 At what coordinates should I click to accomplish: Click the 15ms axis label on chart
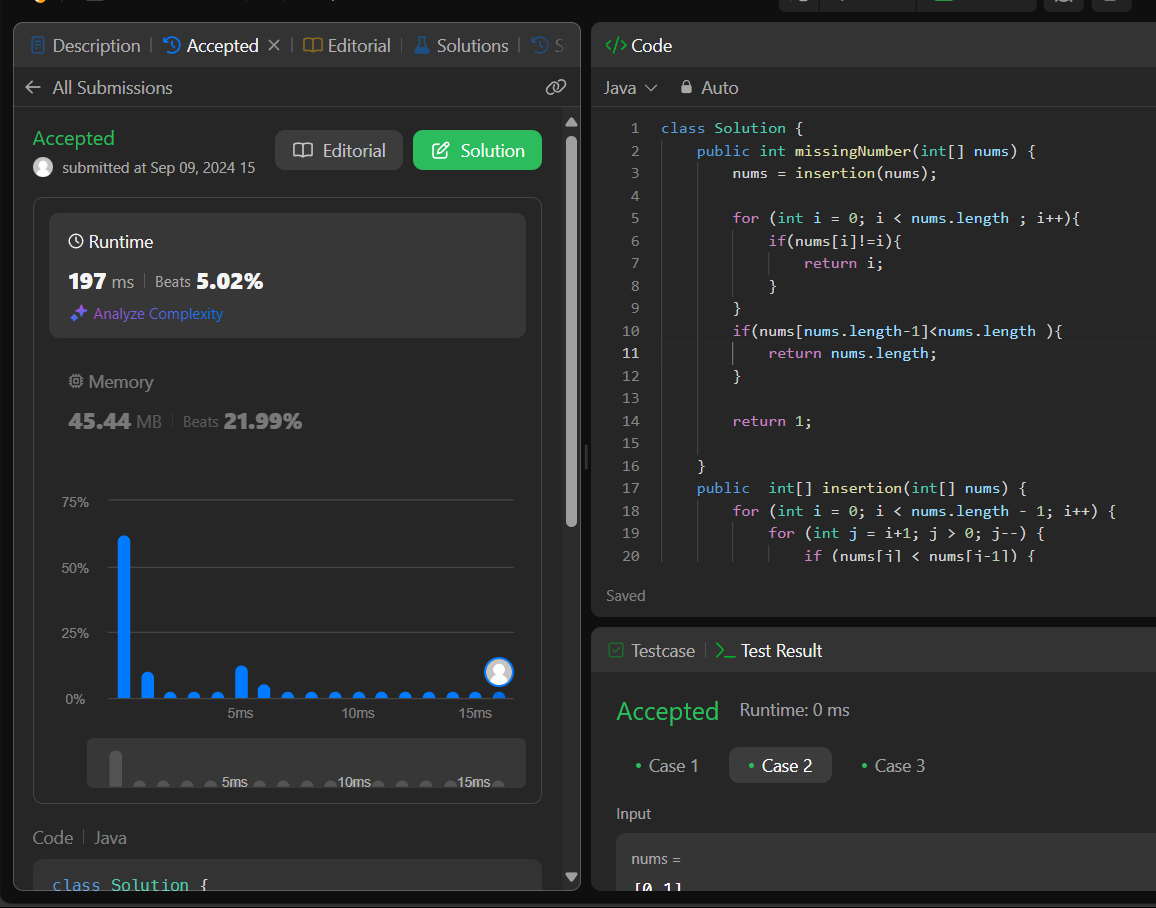click(476, 713)
